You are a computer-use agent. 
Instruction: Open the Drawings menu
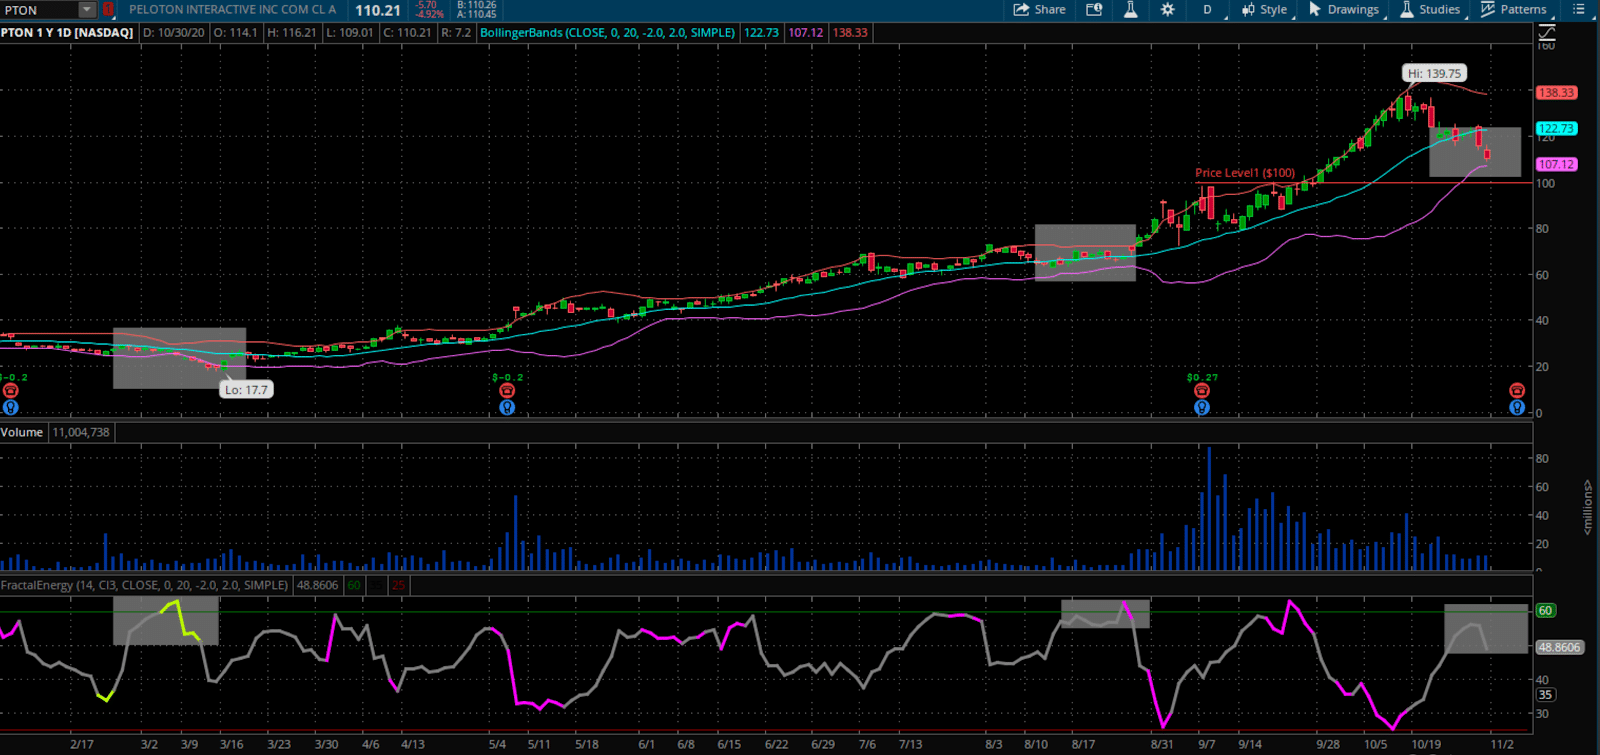point(1344,10)
